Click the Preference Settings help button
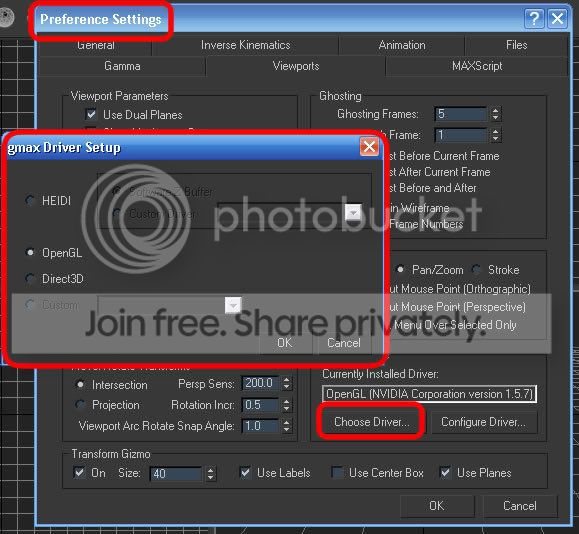Viewport: 579px width, 534px height. 534,18
